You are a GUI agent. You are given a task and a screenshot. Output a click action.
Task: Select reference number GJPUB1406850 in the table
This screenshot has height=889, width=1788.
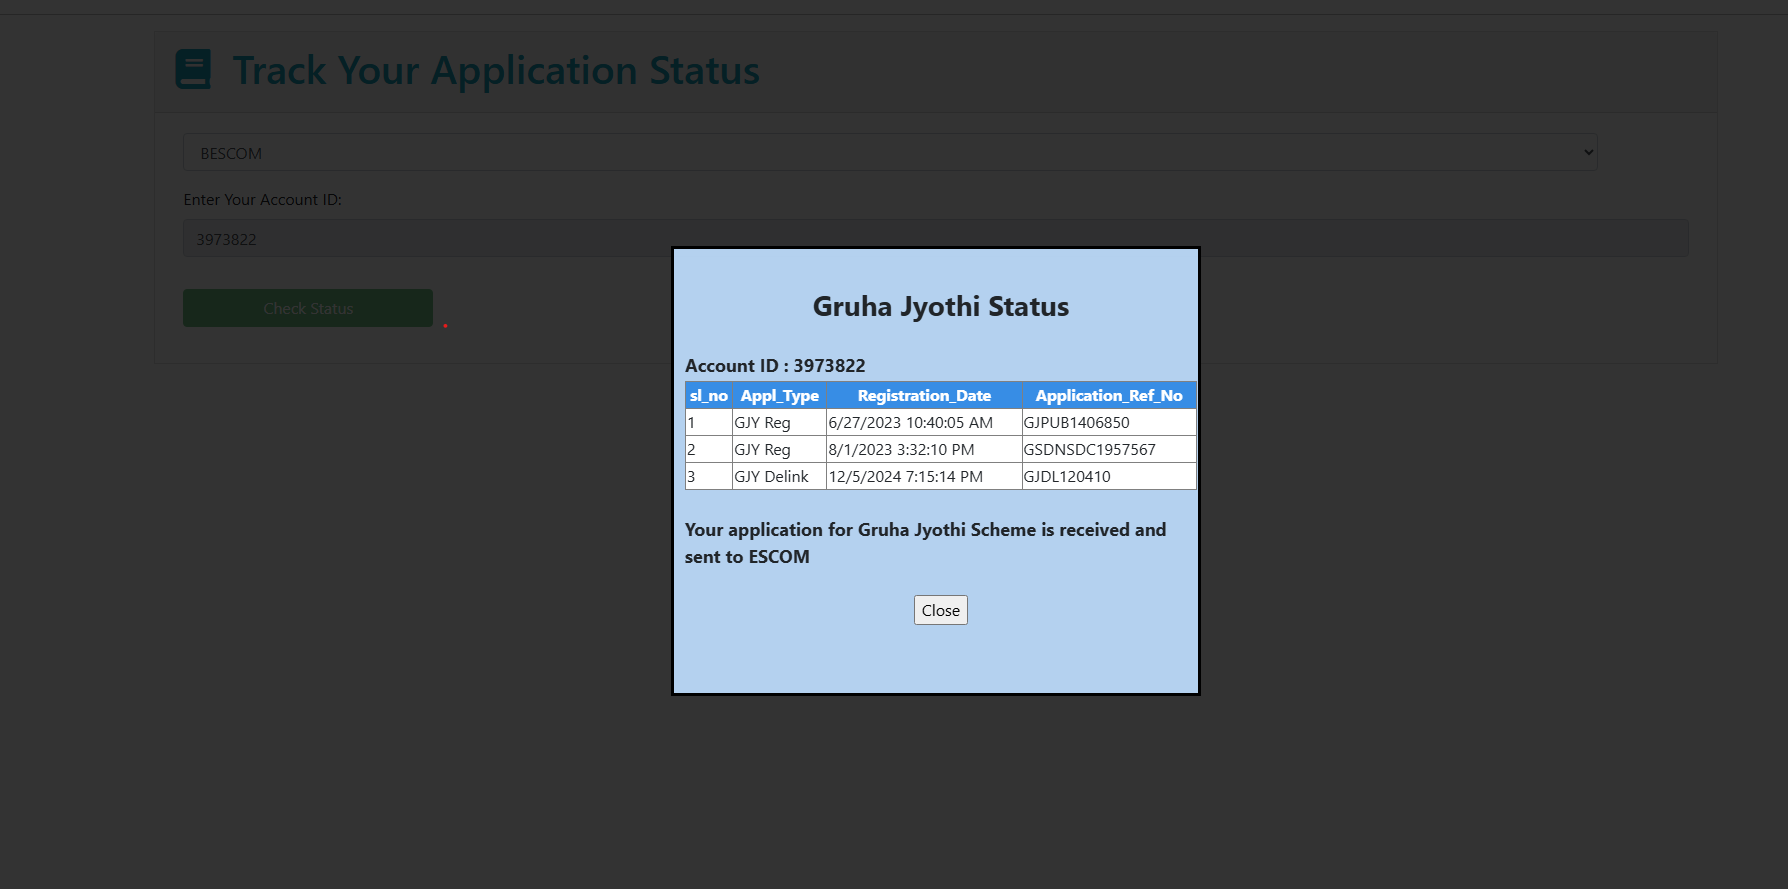[x=1077, y=423]
